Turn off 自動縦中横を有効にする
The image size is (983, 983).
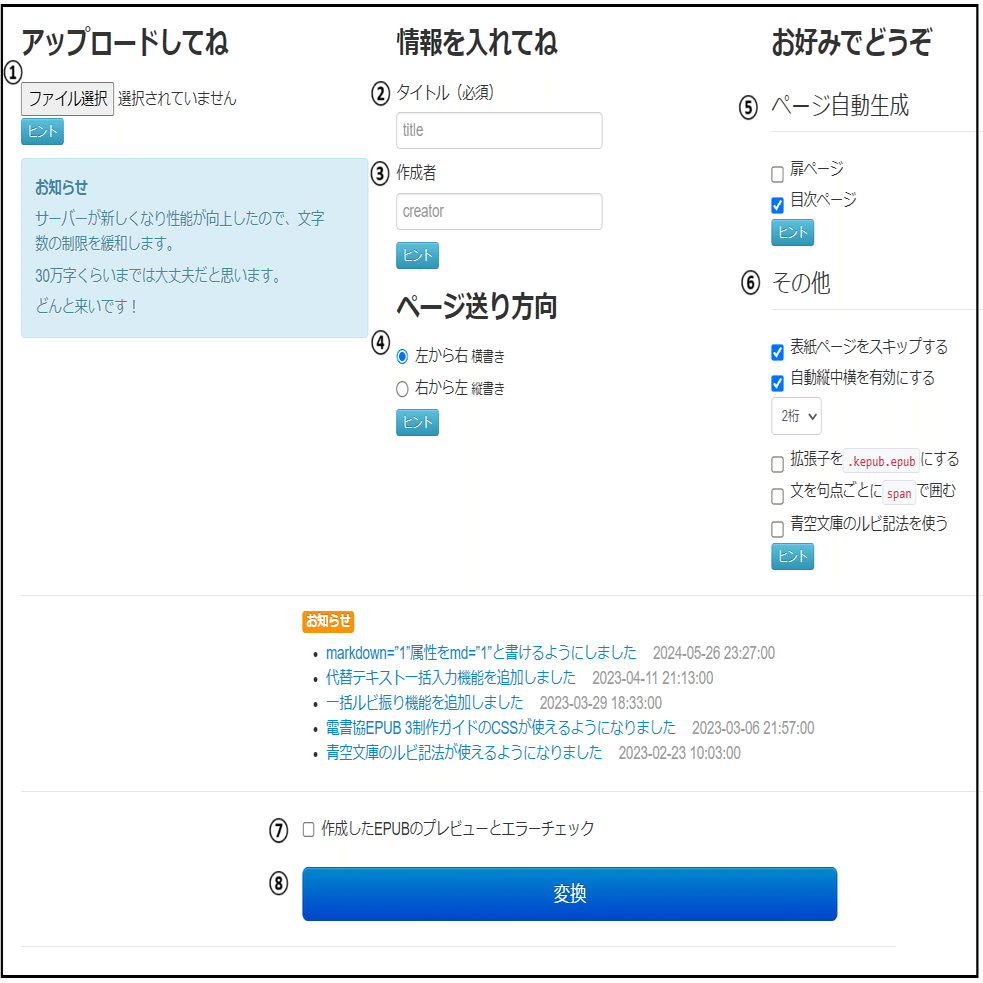(x=775, y=379)
